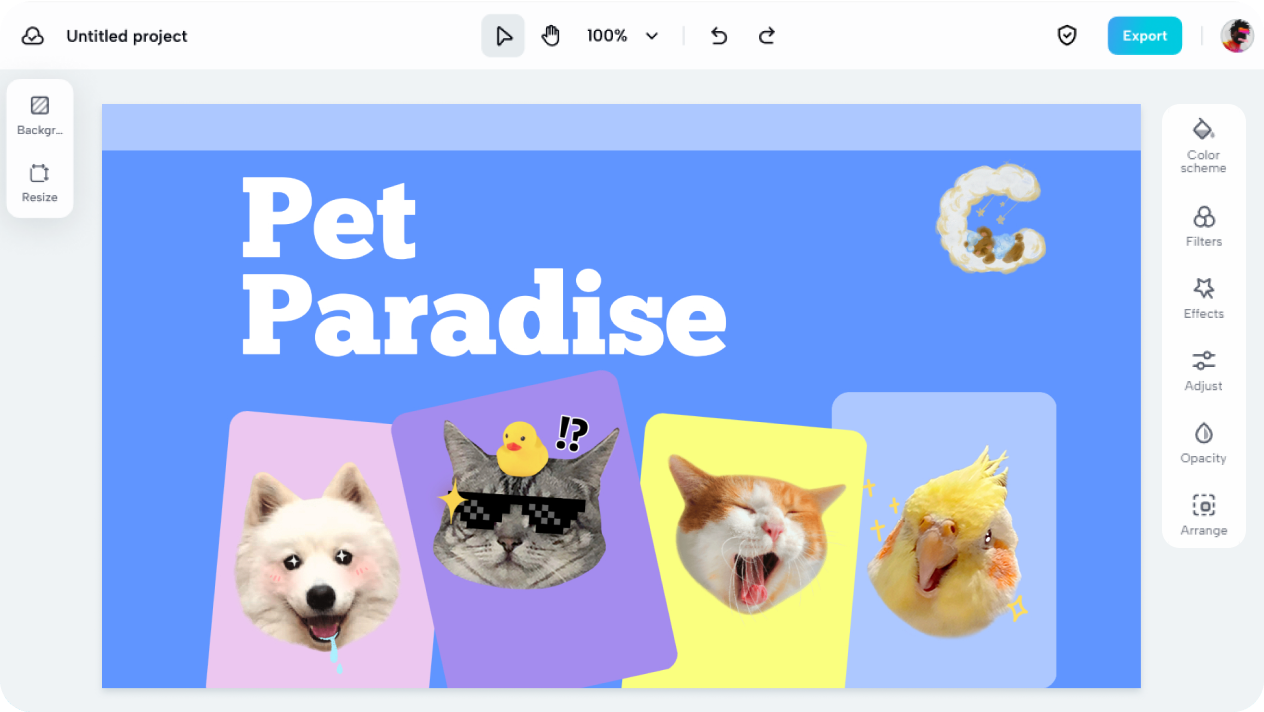Image resolution: width=1264 pixels, height=712 pixels.
Task: Select the cloud sticker on canvas
Action: 991,220
